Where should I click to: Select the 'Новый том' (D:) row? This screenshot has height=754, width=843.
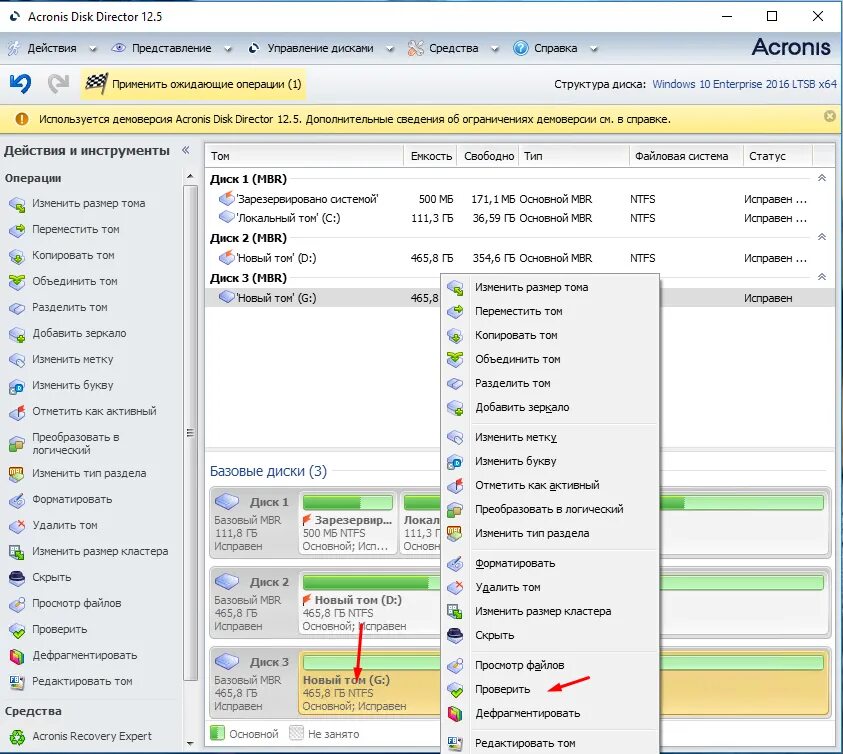coord(519,258)
